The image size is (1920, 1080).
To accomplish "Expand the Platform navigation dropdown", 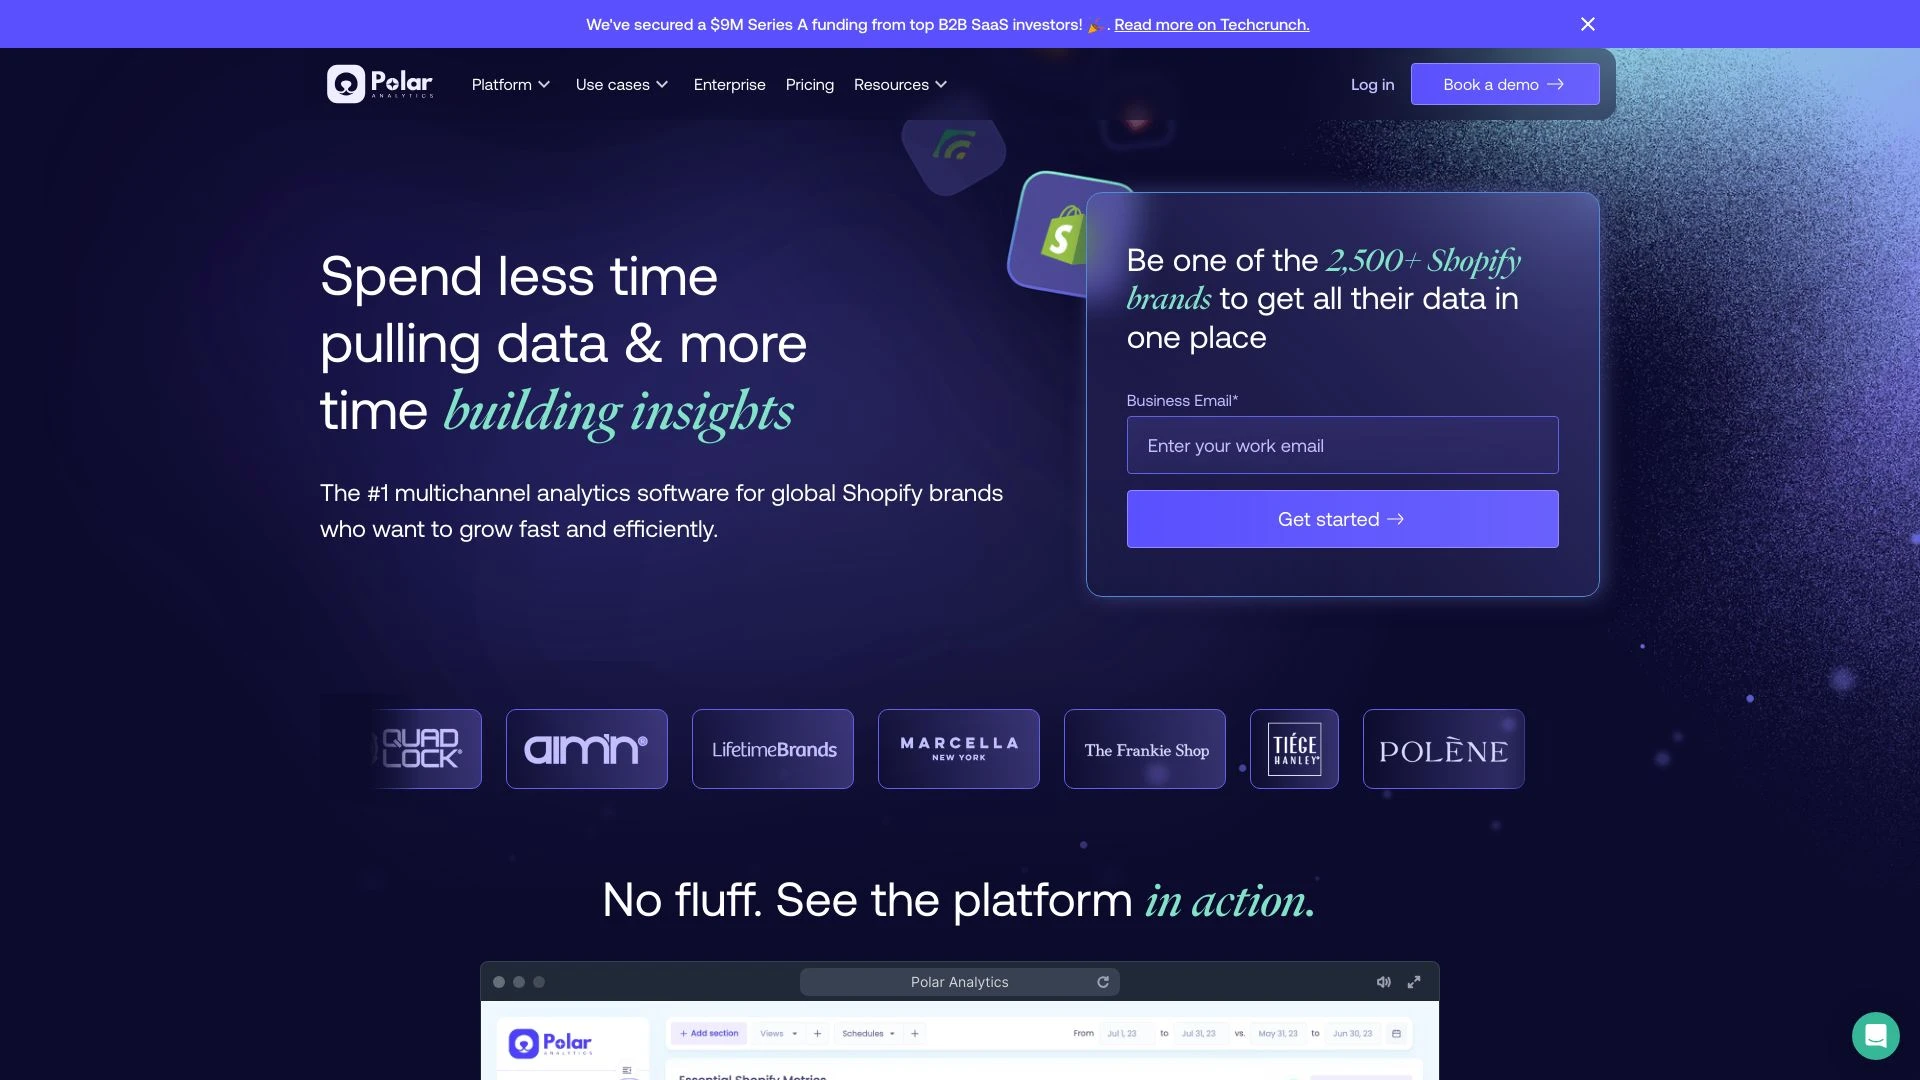I will [510, 83].
